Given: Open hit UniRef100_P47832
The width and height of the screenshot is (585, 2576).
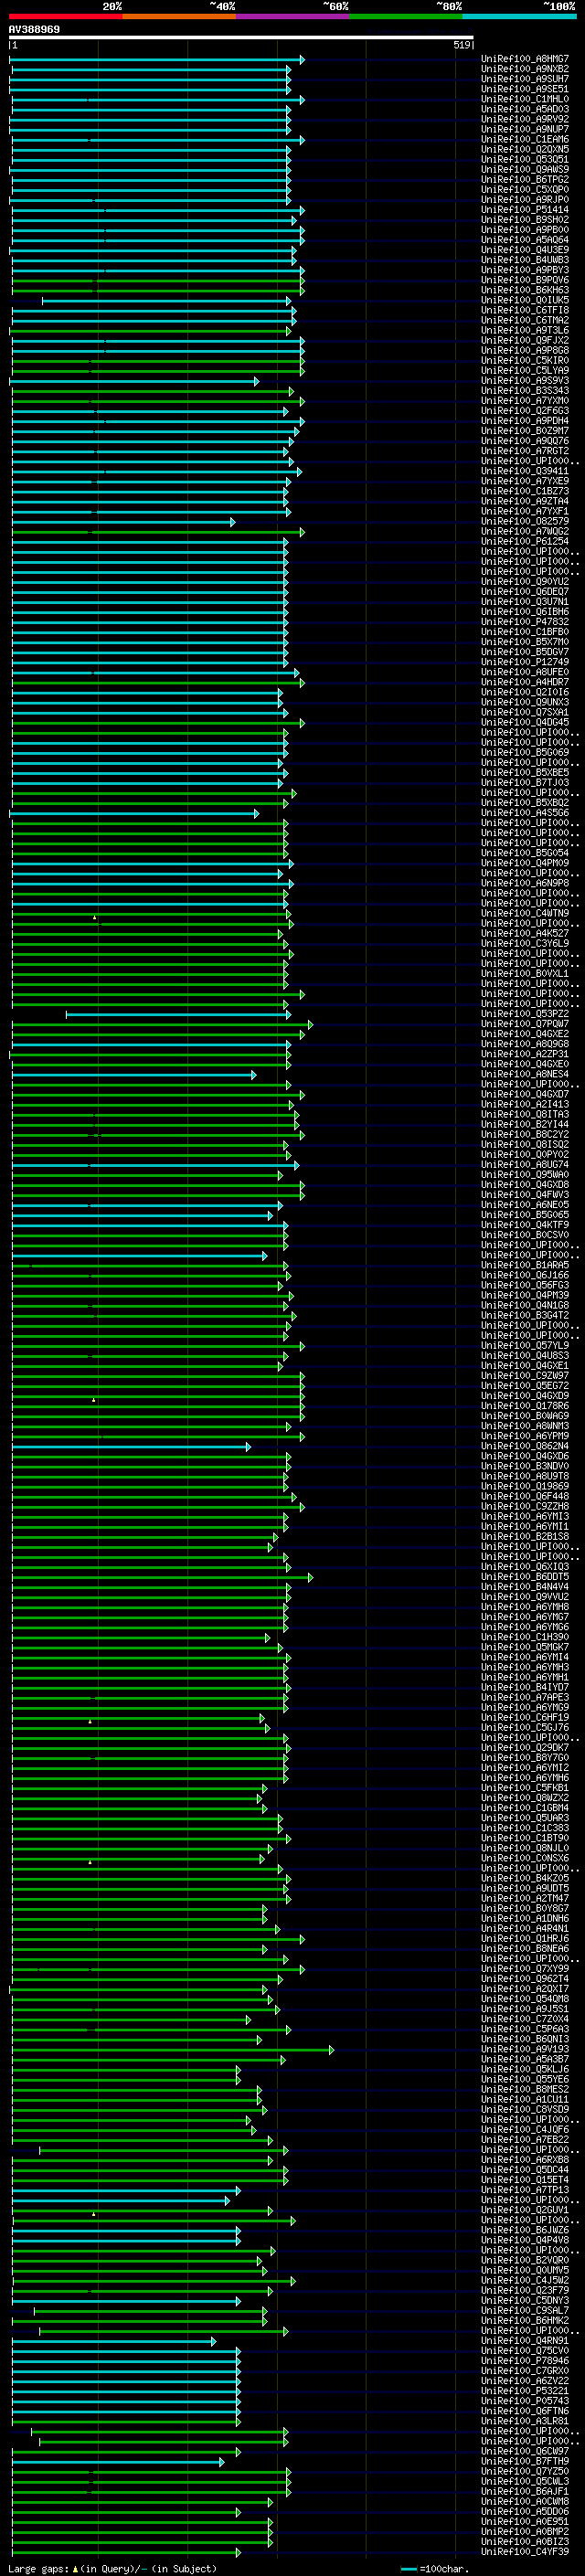Looking at the screenshot, I should click(x=524, y=622).
